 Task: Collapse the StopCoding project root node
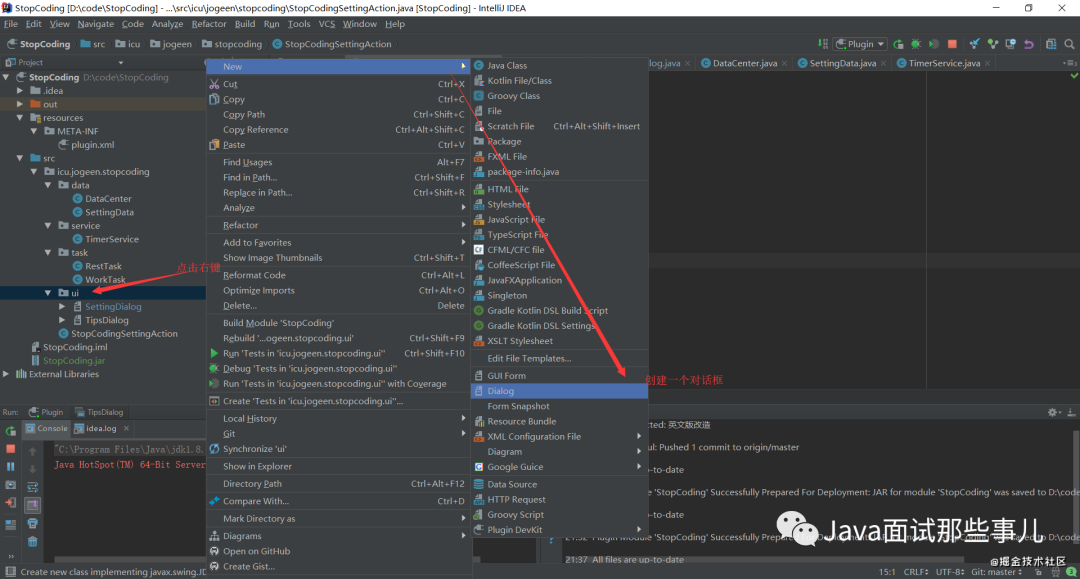tap(7, 78)
